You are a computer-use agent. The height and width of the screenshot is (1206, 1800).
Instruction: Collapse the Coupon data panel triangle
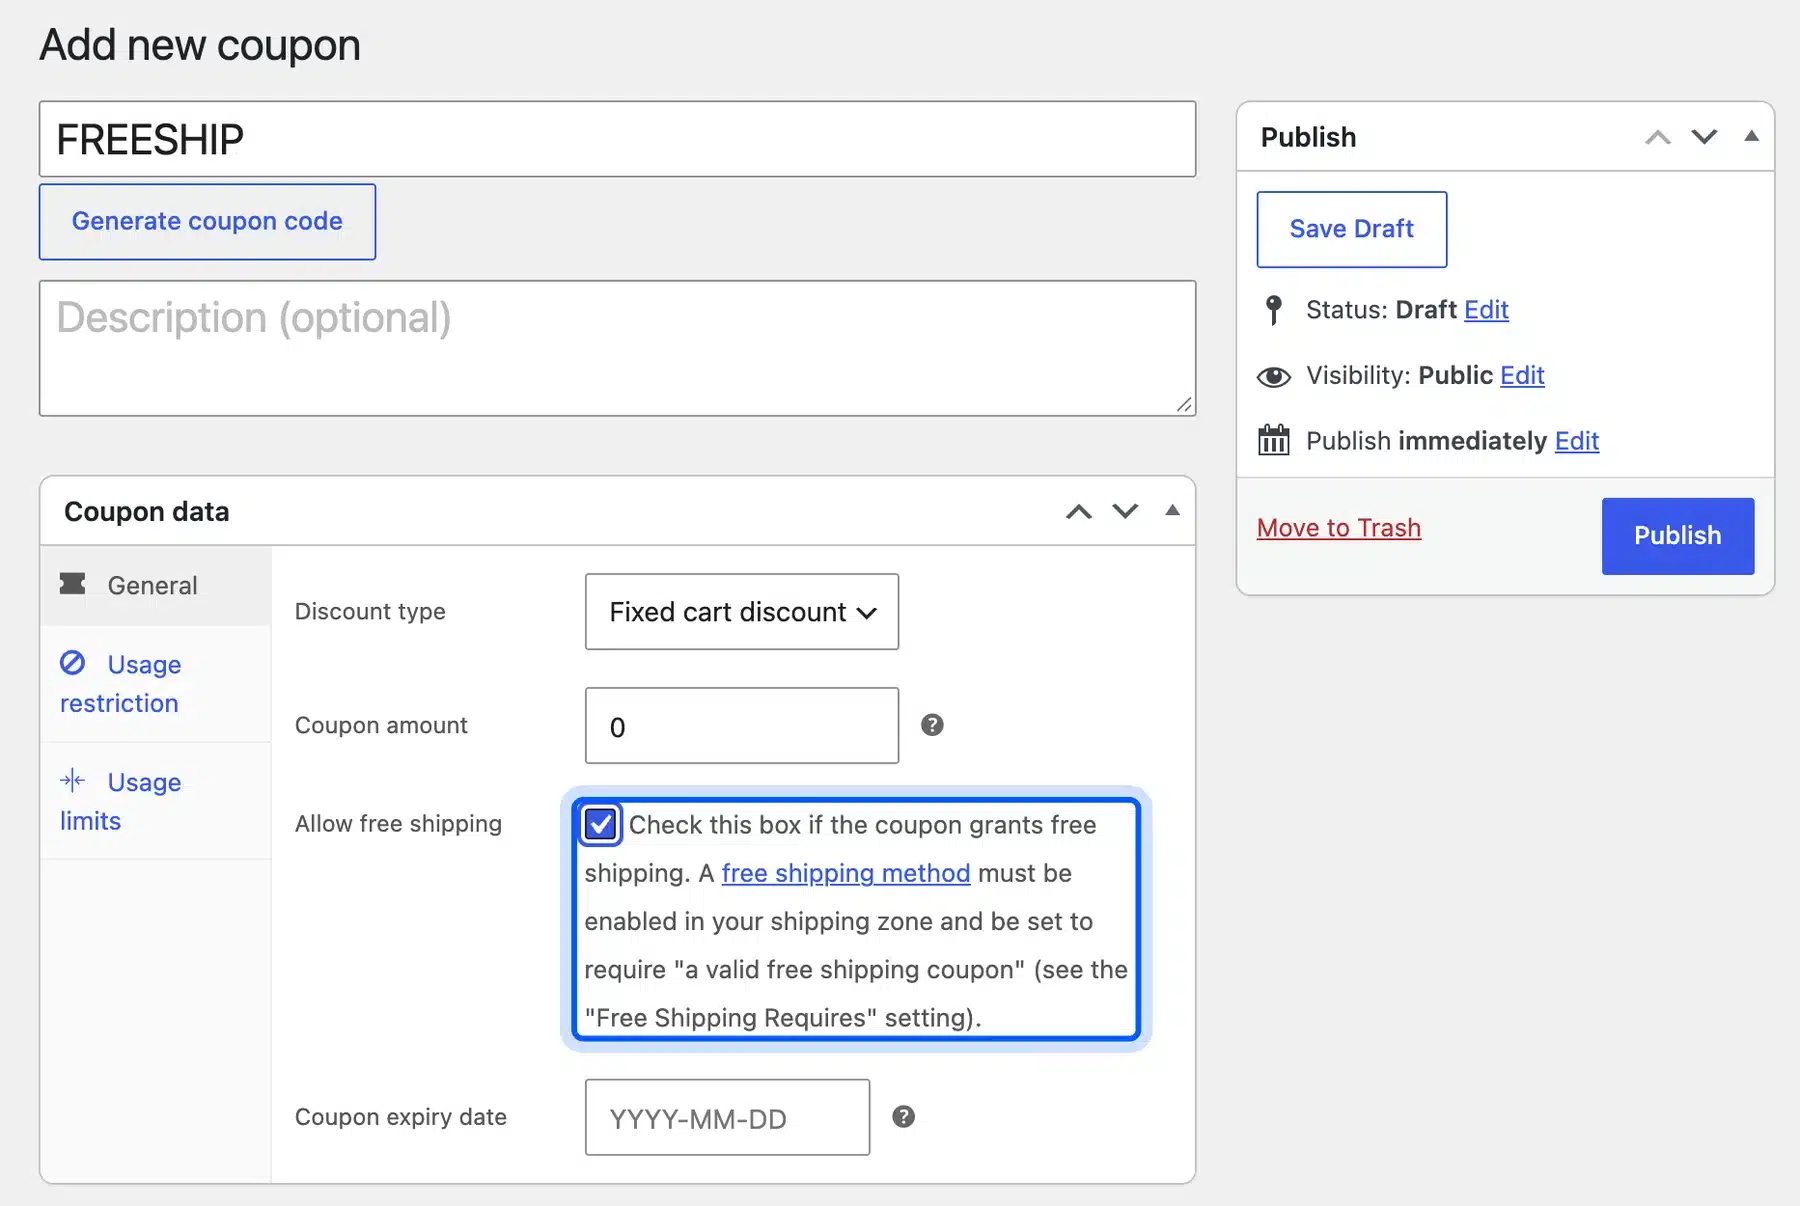(1172, 510)
